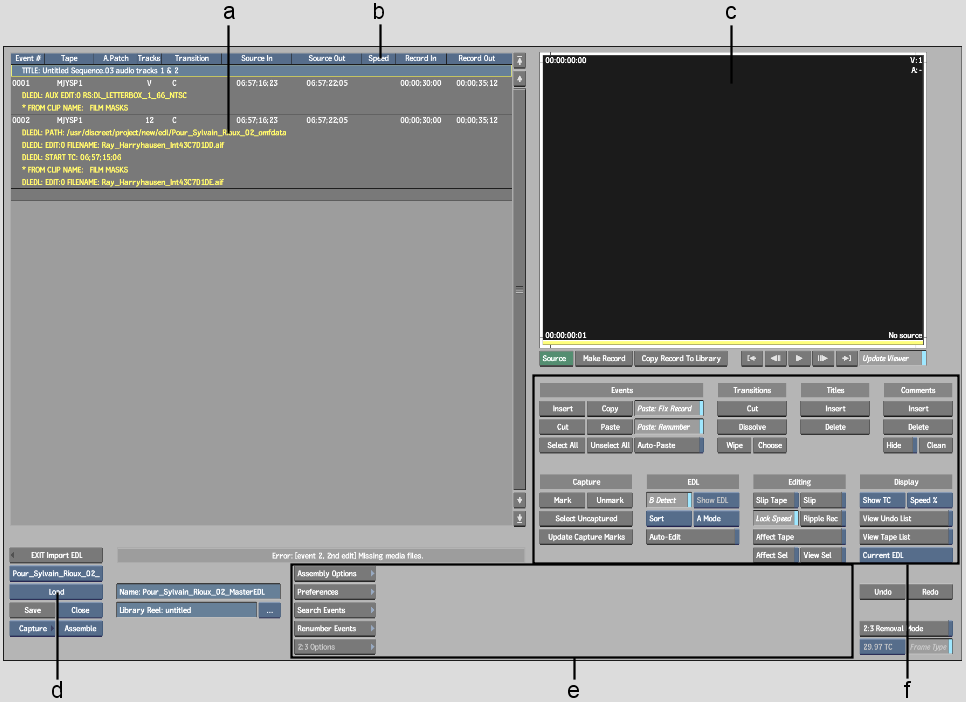Select event 0001 in the EDL list
966x702 pixels.
click(261, 83)
